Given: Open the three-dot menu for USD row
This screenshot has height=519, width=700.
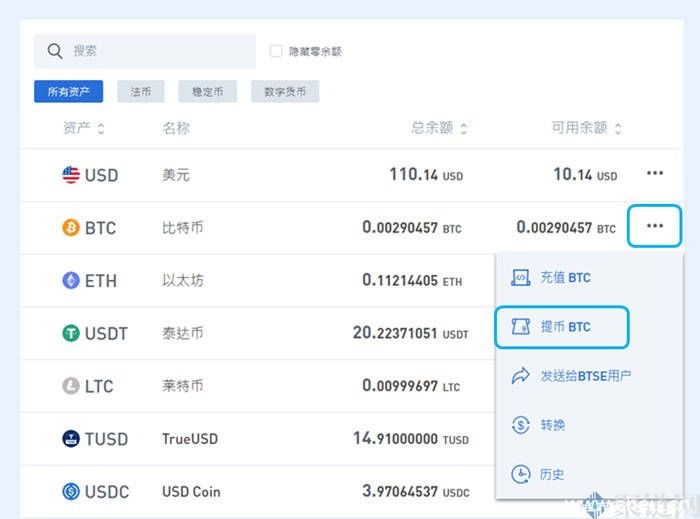Looking at the screenshot, I should pyautogui.click(x=654, y=174).
